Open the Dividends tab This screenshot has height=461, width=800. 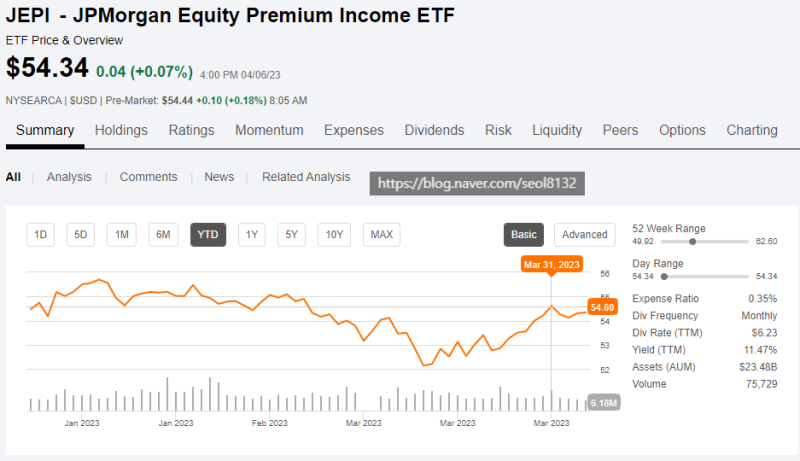[434, 130]
